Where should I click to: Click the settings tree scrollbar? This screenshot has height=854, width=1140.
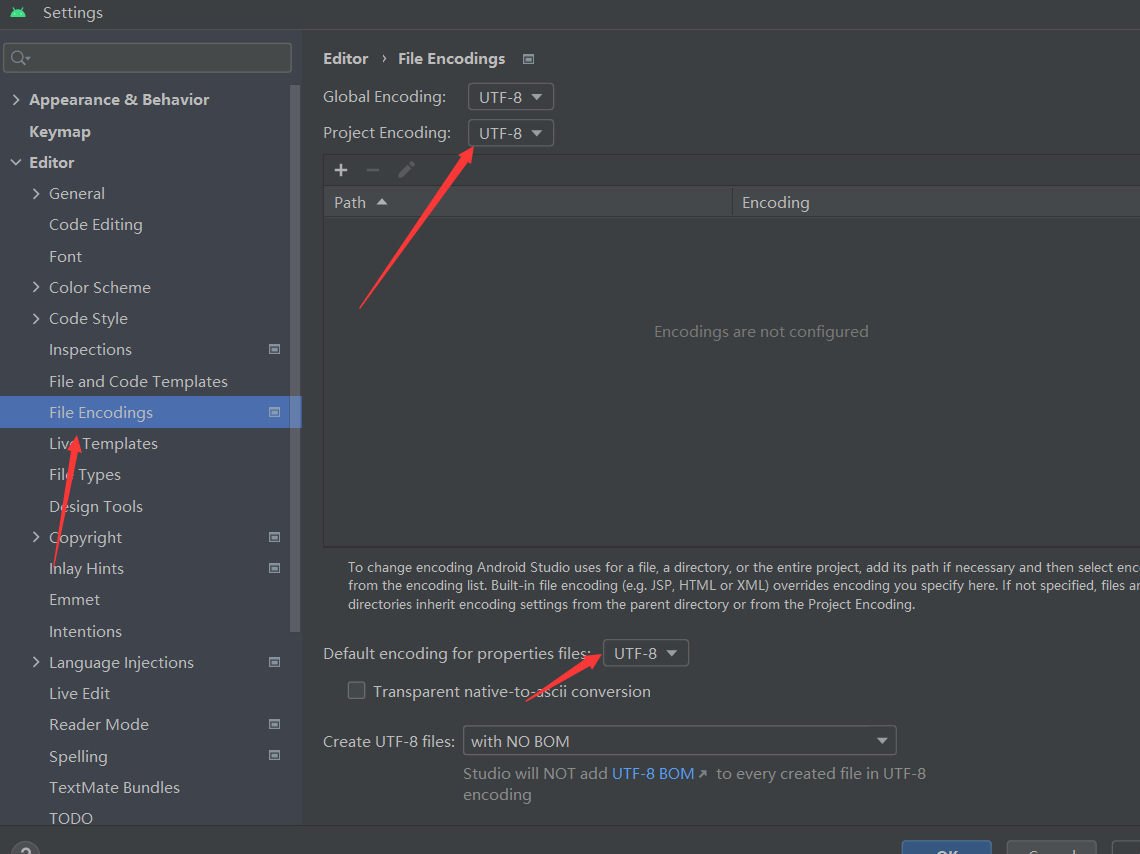pos(295,358)
